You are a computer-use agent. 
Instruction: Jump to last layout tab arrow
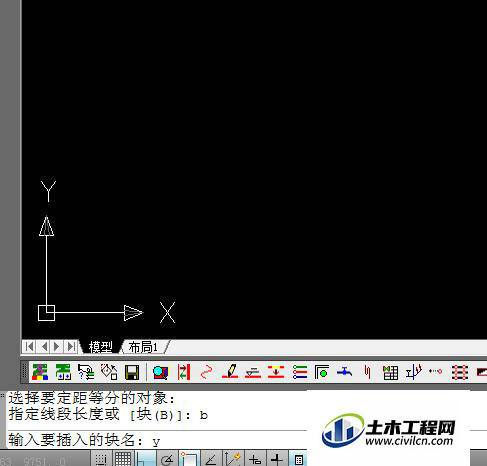coord(71,347)
